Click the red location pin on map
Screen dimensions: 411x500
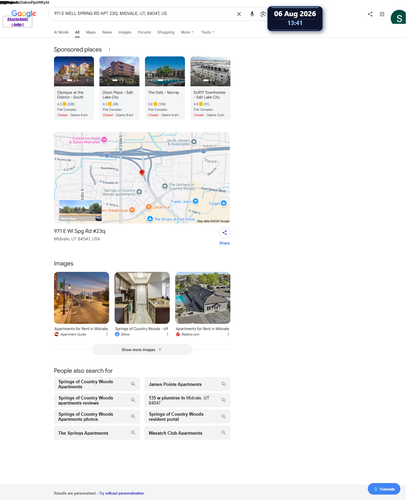142,172
